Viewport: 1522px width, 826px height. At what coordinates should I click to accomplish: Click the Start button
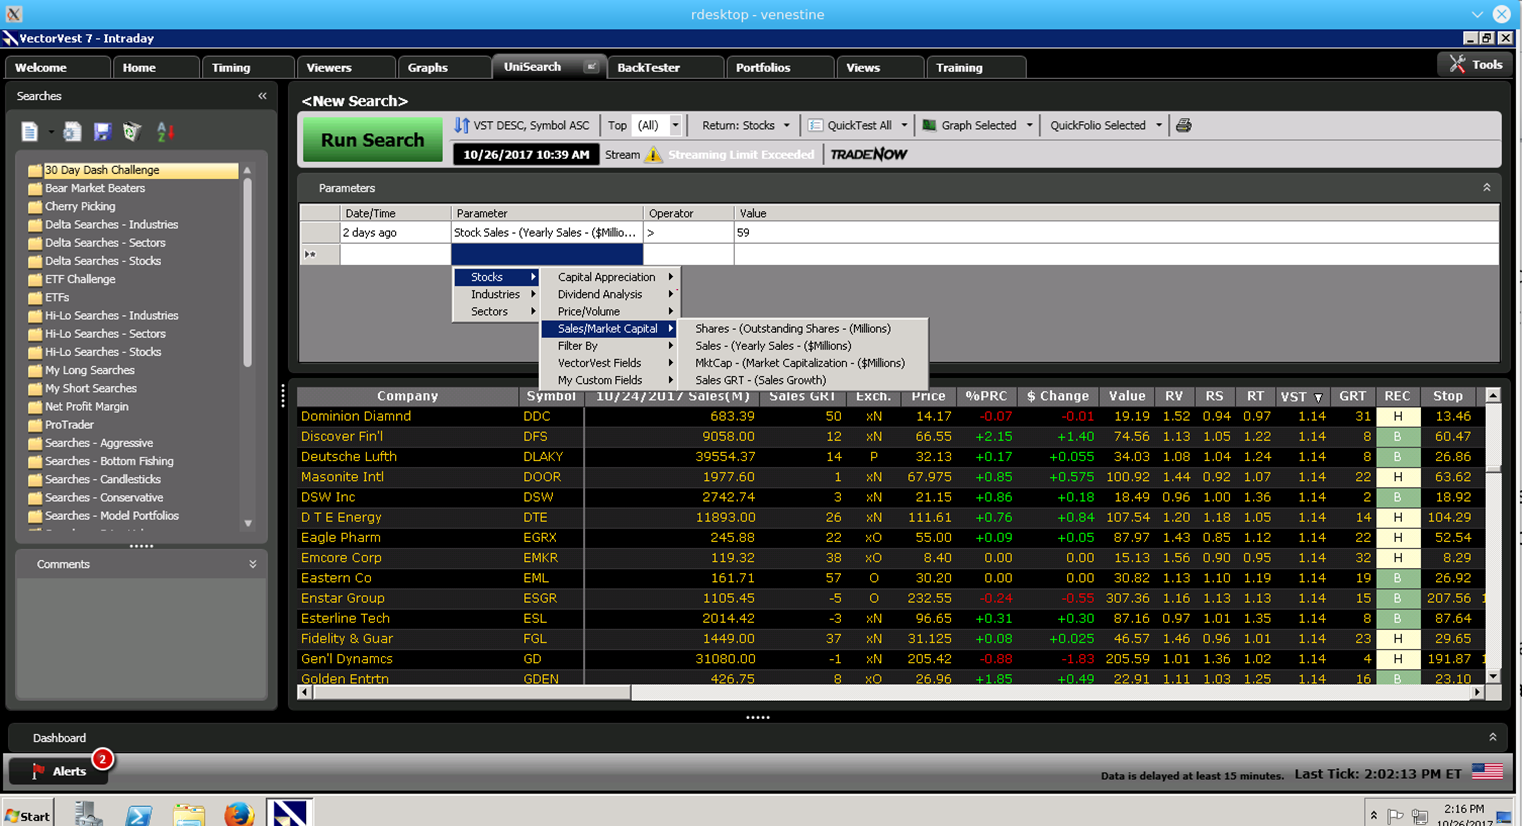(x=27, y=815)
